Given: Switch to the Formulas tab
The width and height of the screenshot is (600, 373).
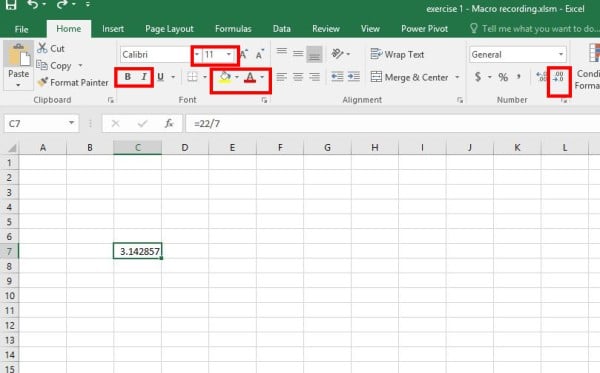Looking at the screenshot, I should tap(233, 29).
